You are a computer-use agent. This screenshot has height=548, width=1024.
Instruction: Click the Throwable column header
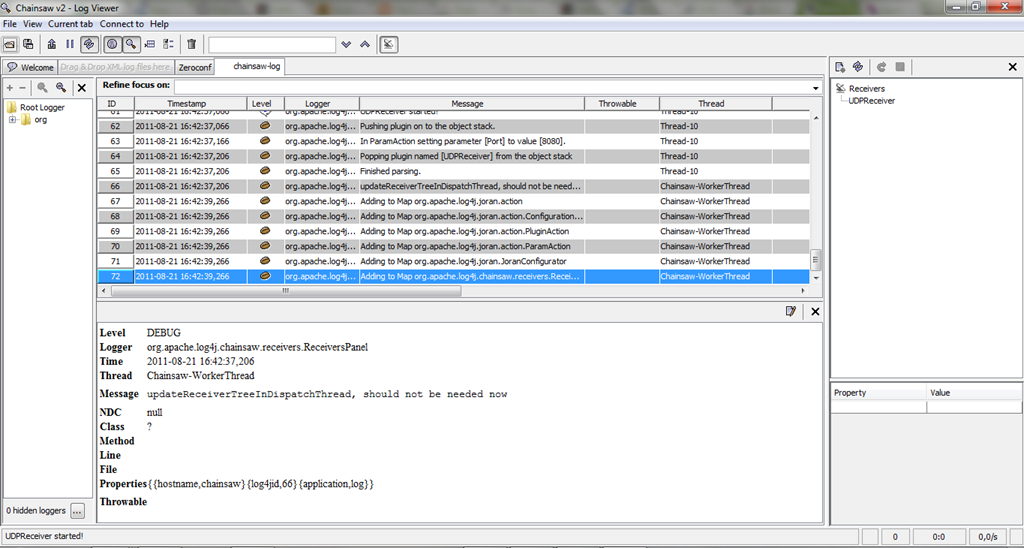click(x=622, y=103)
